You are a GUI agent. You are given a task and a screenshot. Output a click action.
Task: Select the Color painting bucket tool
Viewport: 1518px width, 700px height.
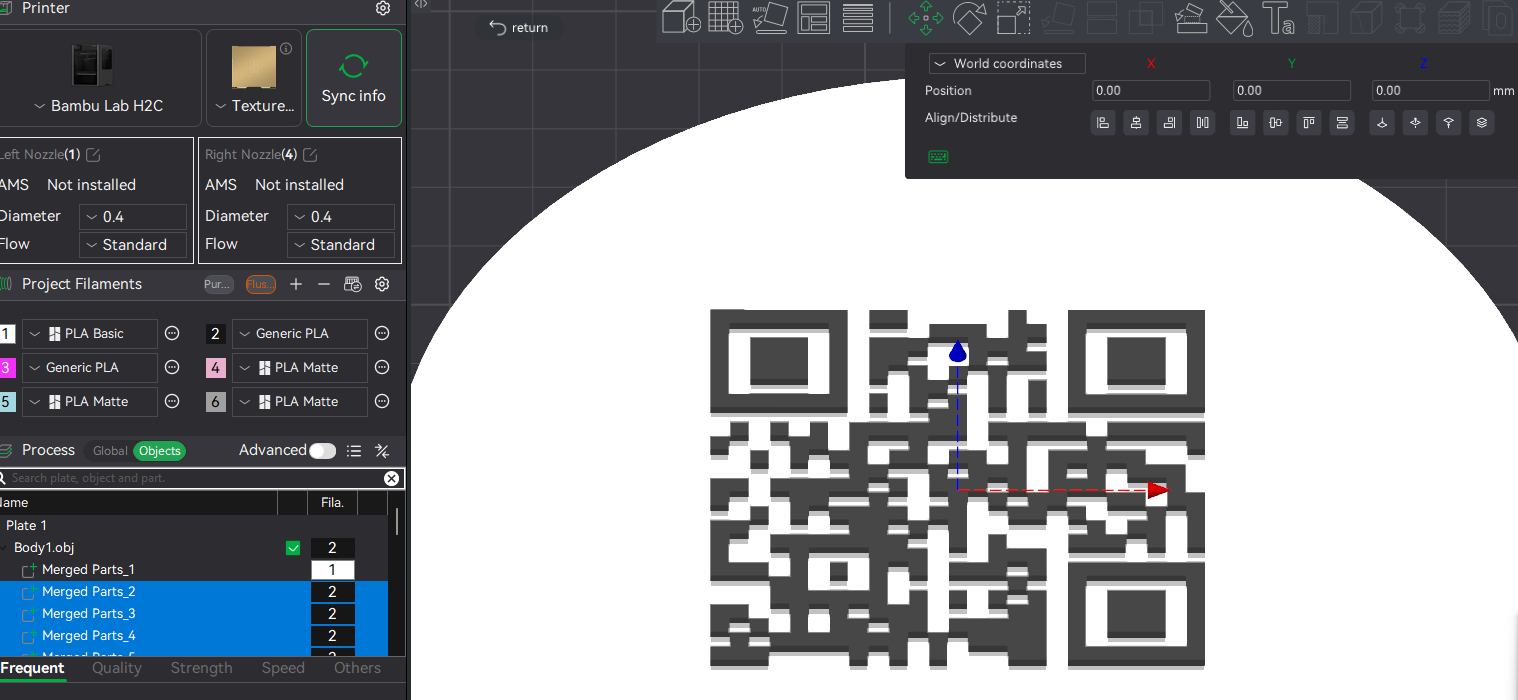pyautogui.click(x=1234, y=17)
